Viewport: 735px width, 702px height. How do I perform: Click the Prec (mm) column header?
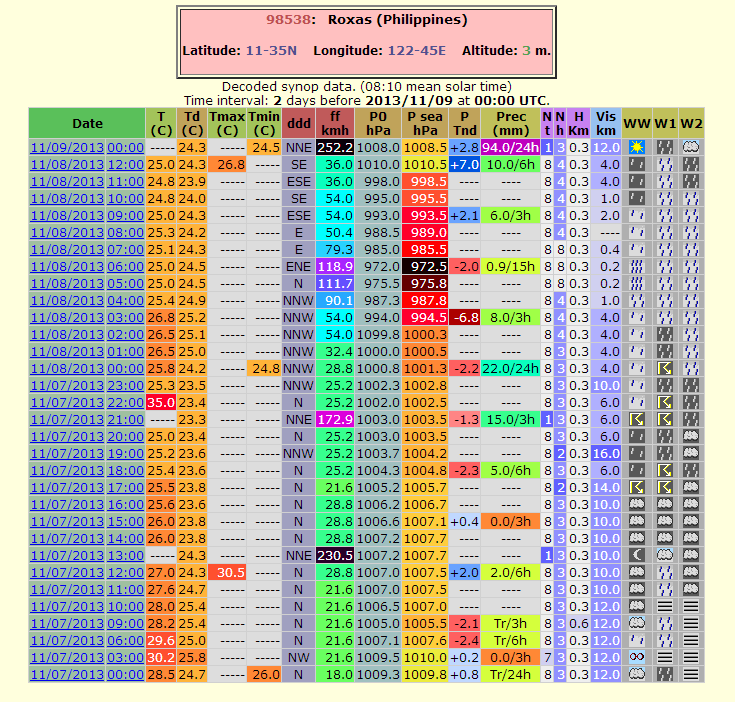[510, 123]
